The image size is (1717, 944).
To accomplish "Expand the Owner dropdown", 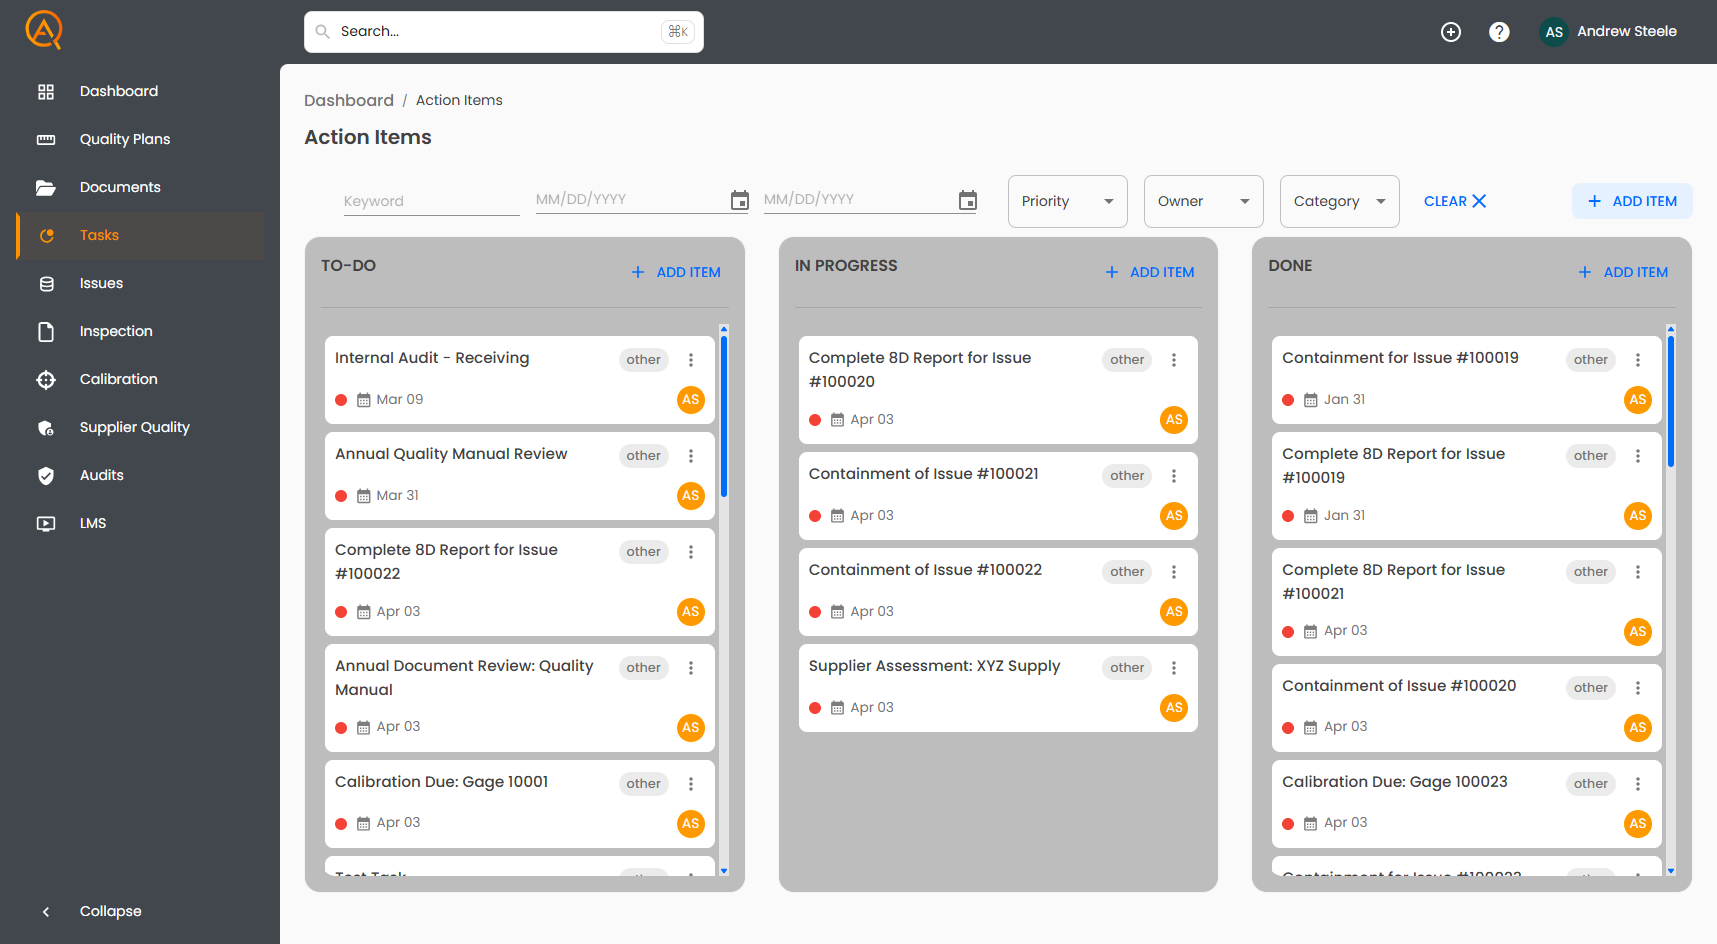I will pyautogui.click(x=1204, y=201).
